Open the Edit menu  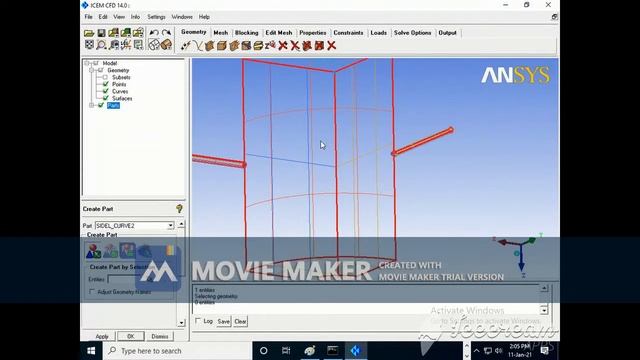(x=103, y=17)
